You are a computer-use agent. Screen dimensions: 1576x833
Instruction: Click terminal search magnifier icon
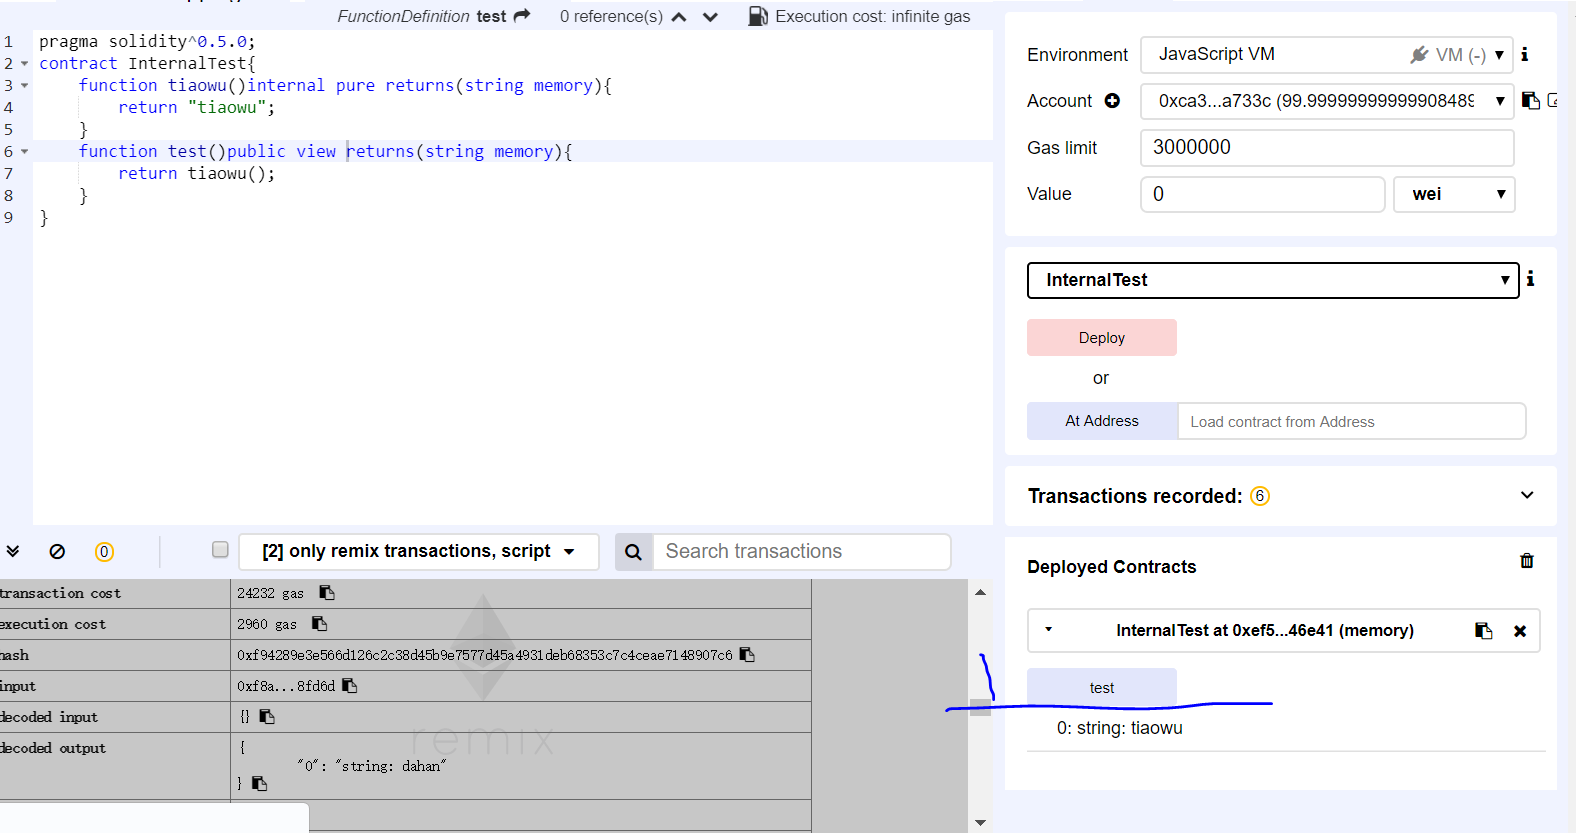click(x=633, y=552)
